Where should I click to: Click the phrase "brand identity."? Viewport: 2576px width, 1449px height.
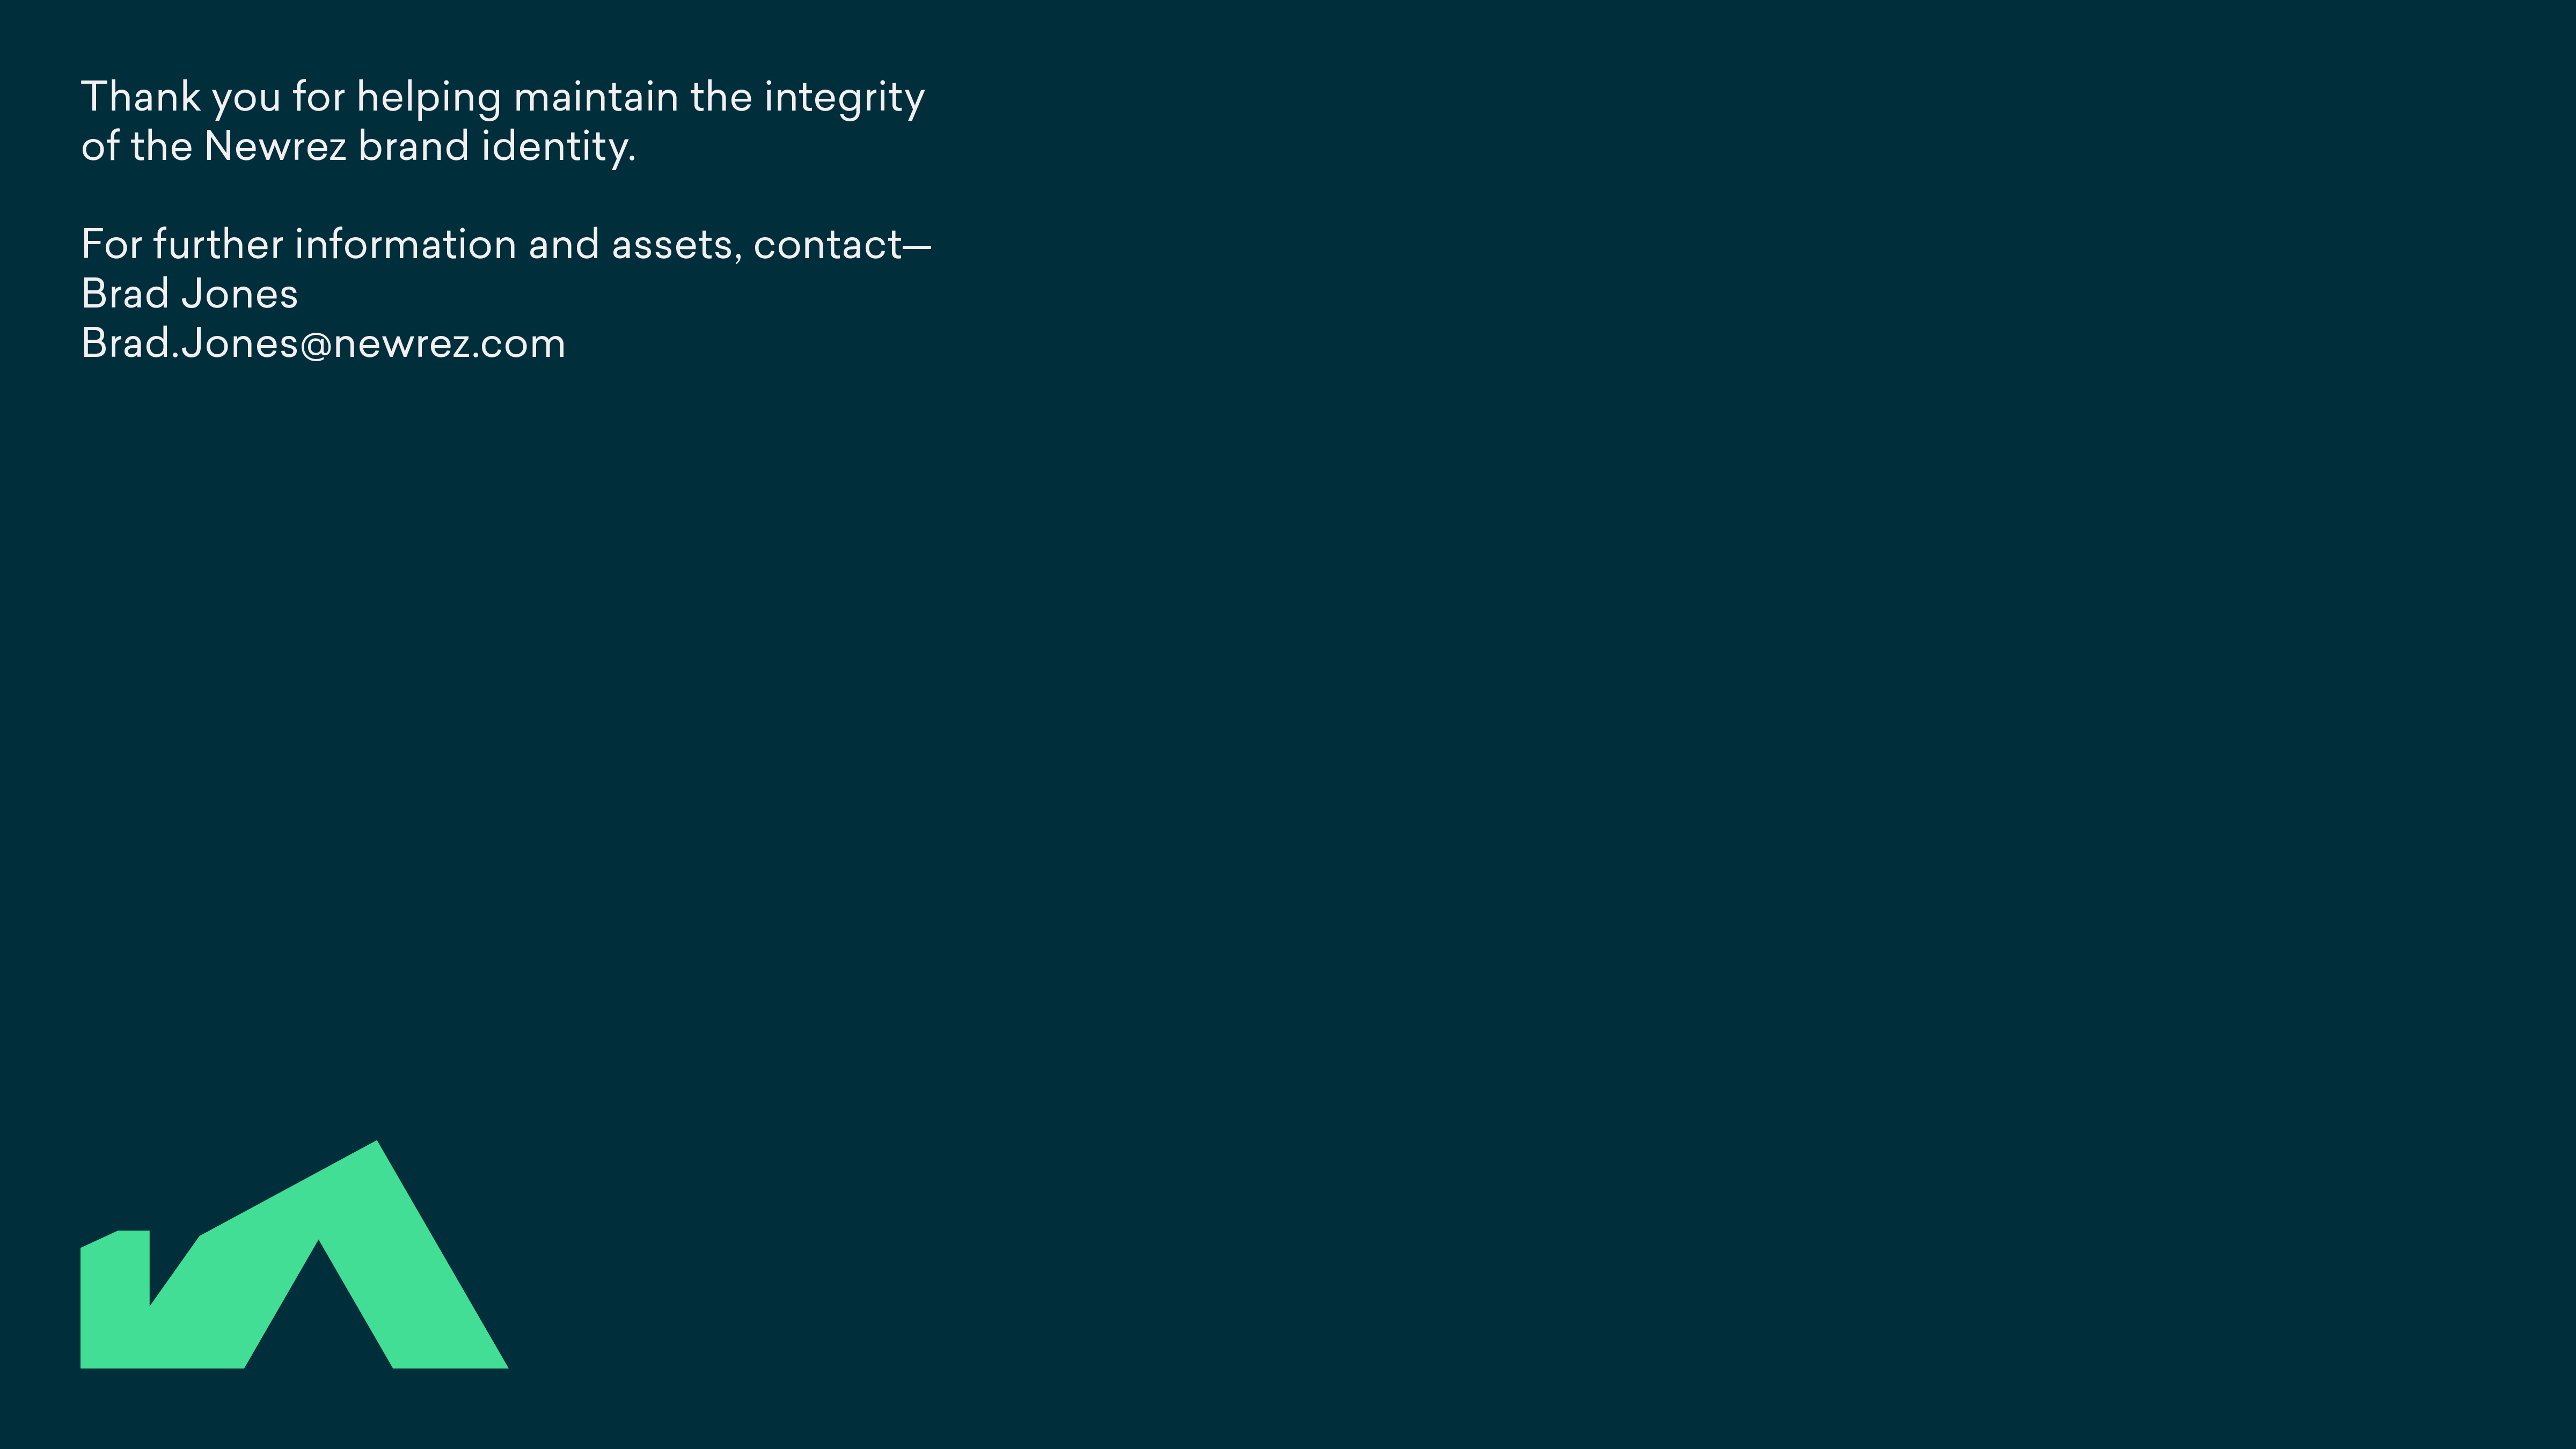coord(497,147)
